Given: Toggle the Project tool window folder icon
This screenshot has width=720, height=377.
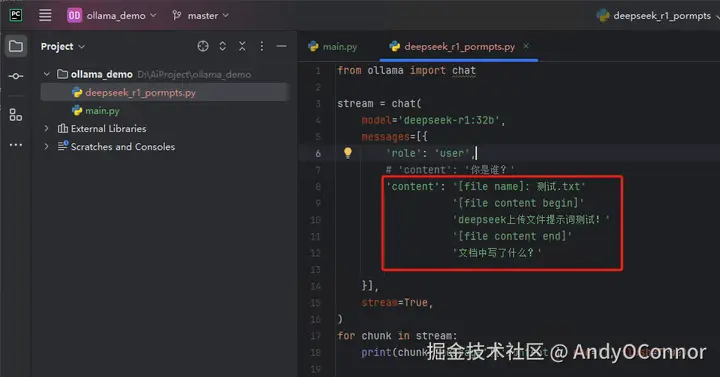Looking at the screenshot, I should pos(16,46).
